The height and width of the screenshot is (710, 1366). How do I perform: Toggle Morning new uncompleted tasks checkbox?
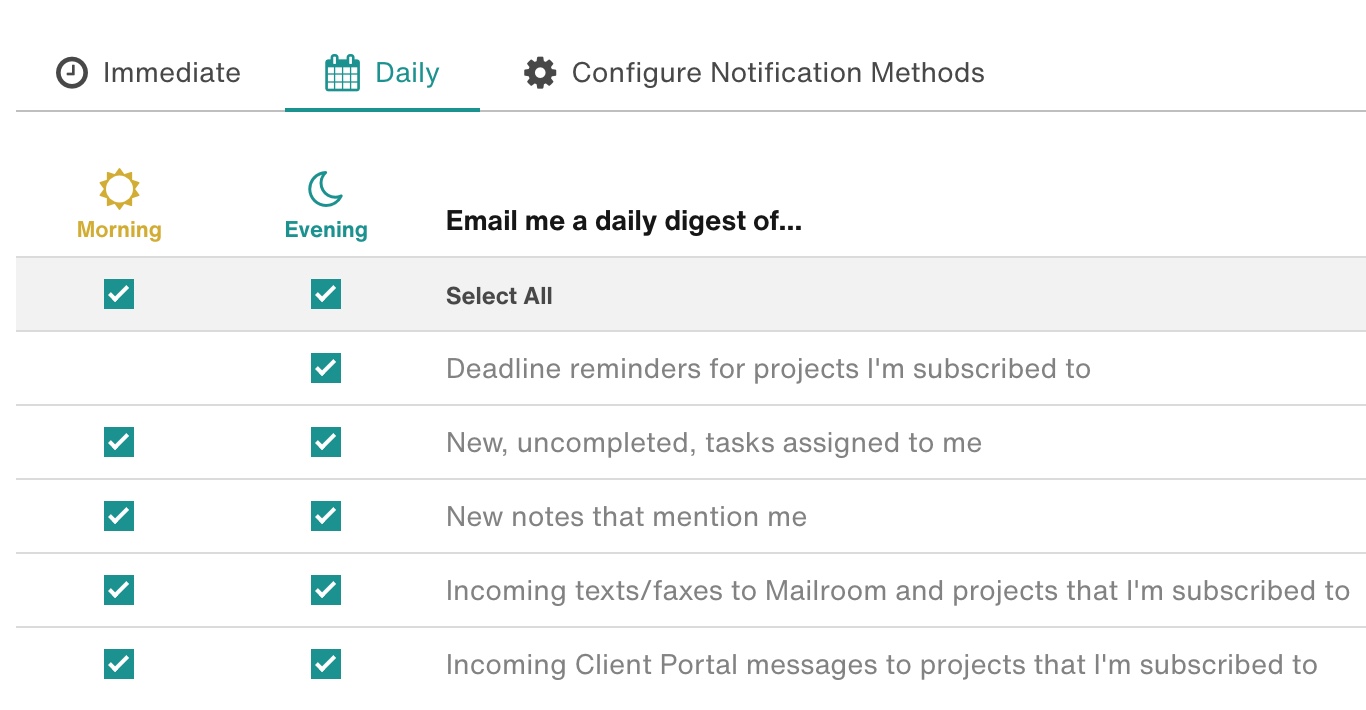point(119,442)
